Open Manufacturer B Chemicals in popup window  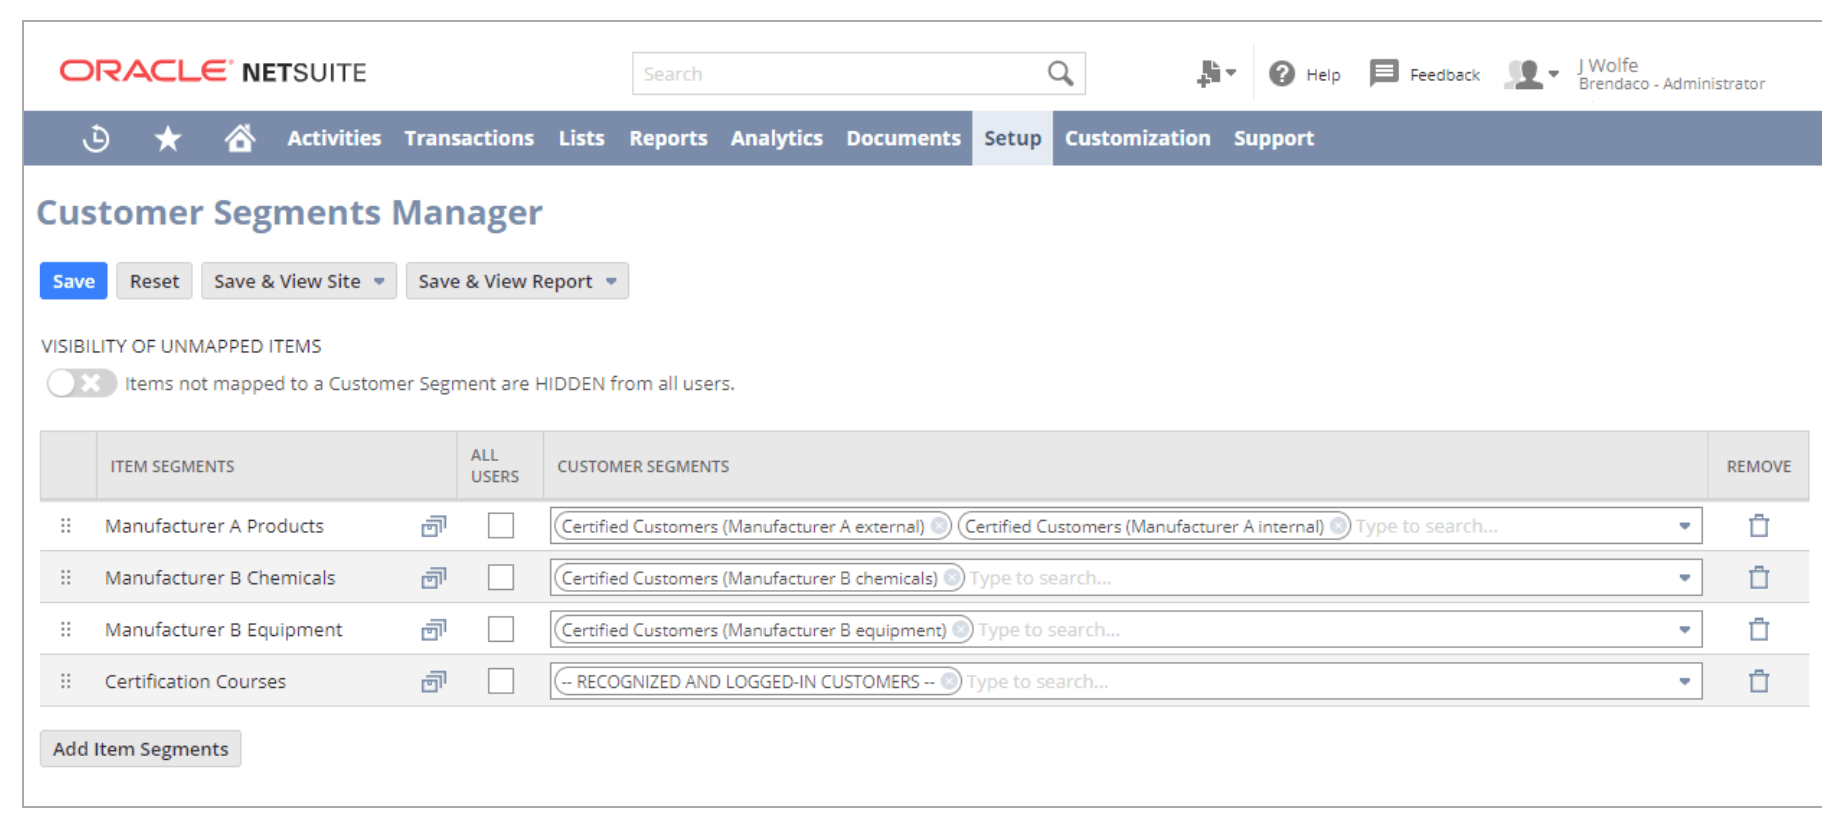[433, 578]
